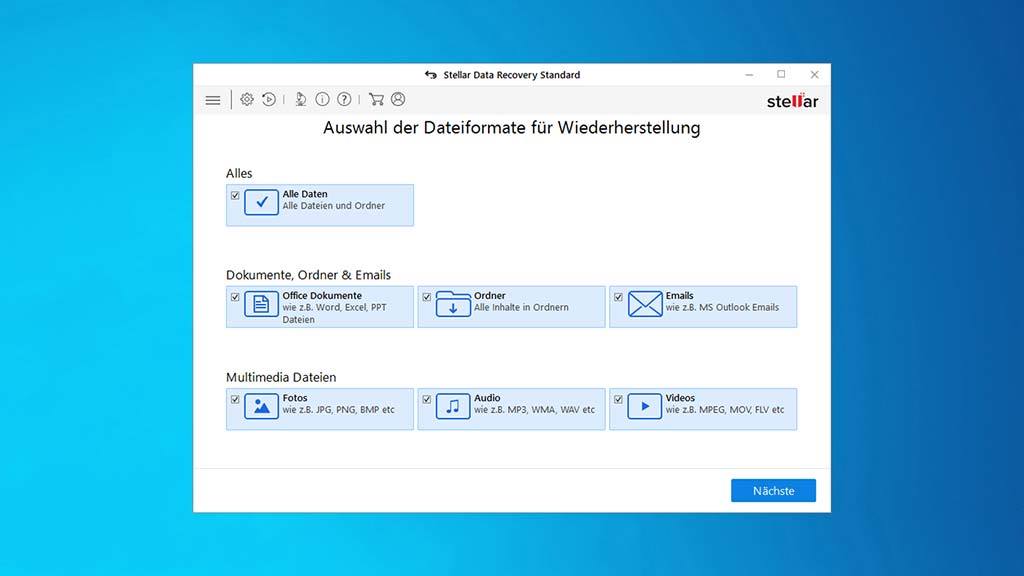The width and height of the screenshot is (1024, 576).
Task: Click the 'wie z.B. Word, Excel, PPT' text
Action: tap(334, 308)
